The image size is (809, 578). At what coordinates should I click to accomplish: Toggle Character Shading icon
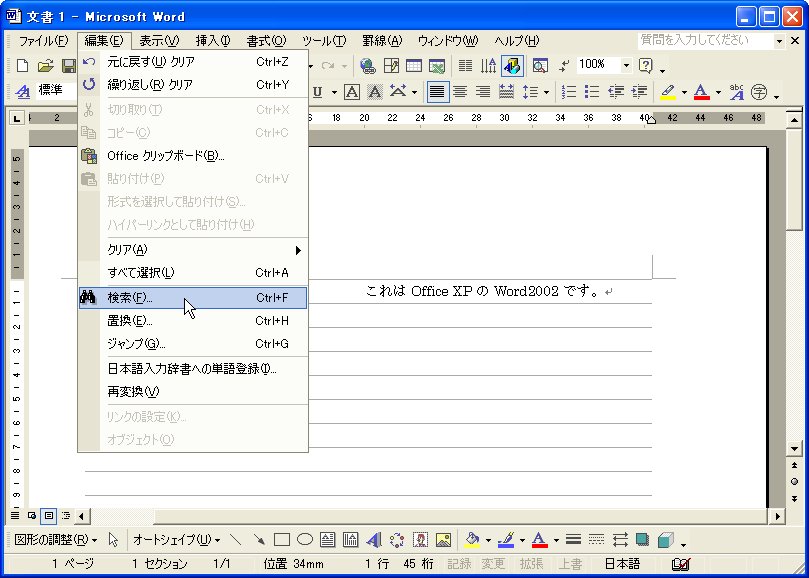(375, 92)
